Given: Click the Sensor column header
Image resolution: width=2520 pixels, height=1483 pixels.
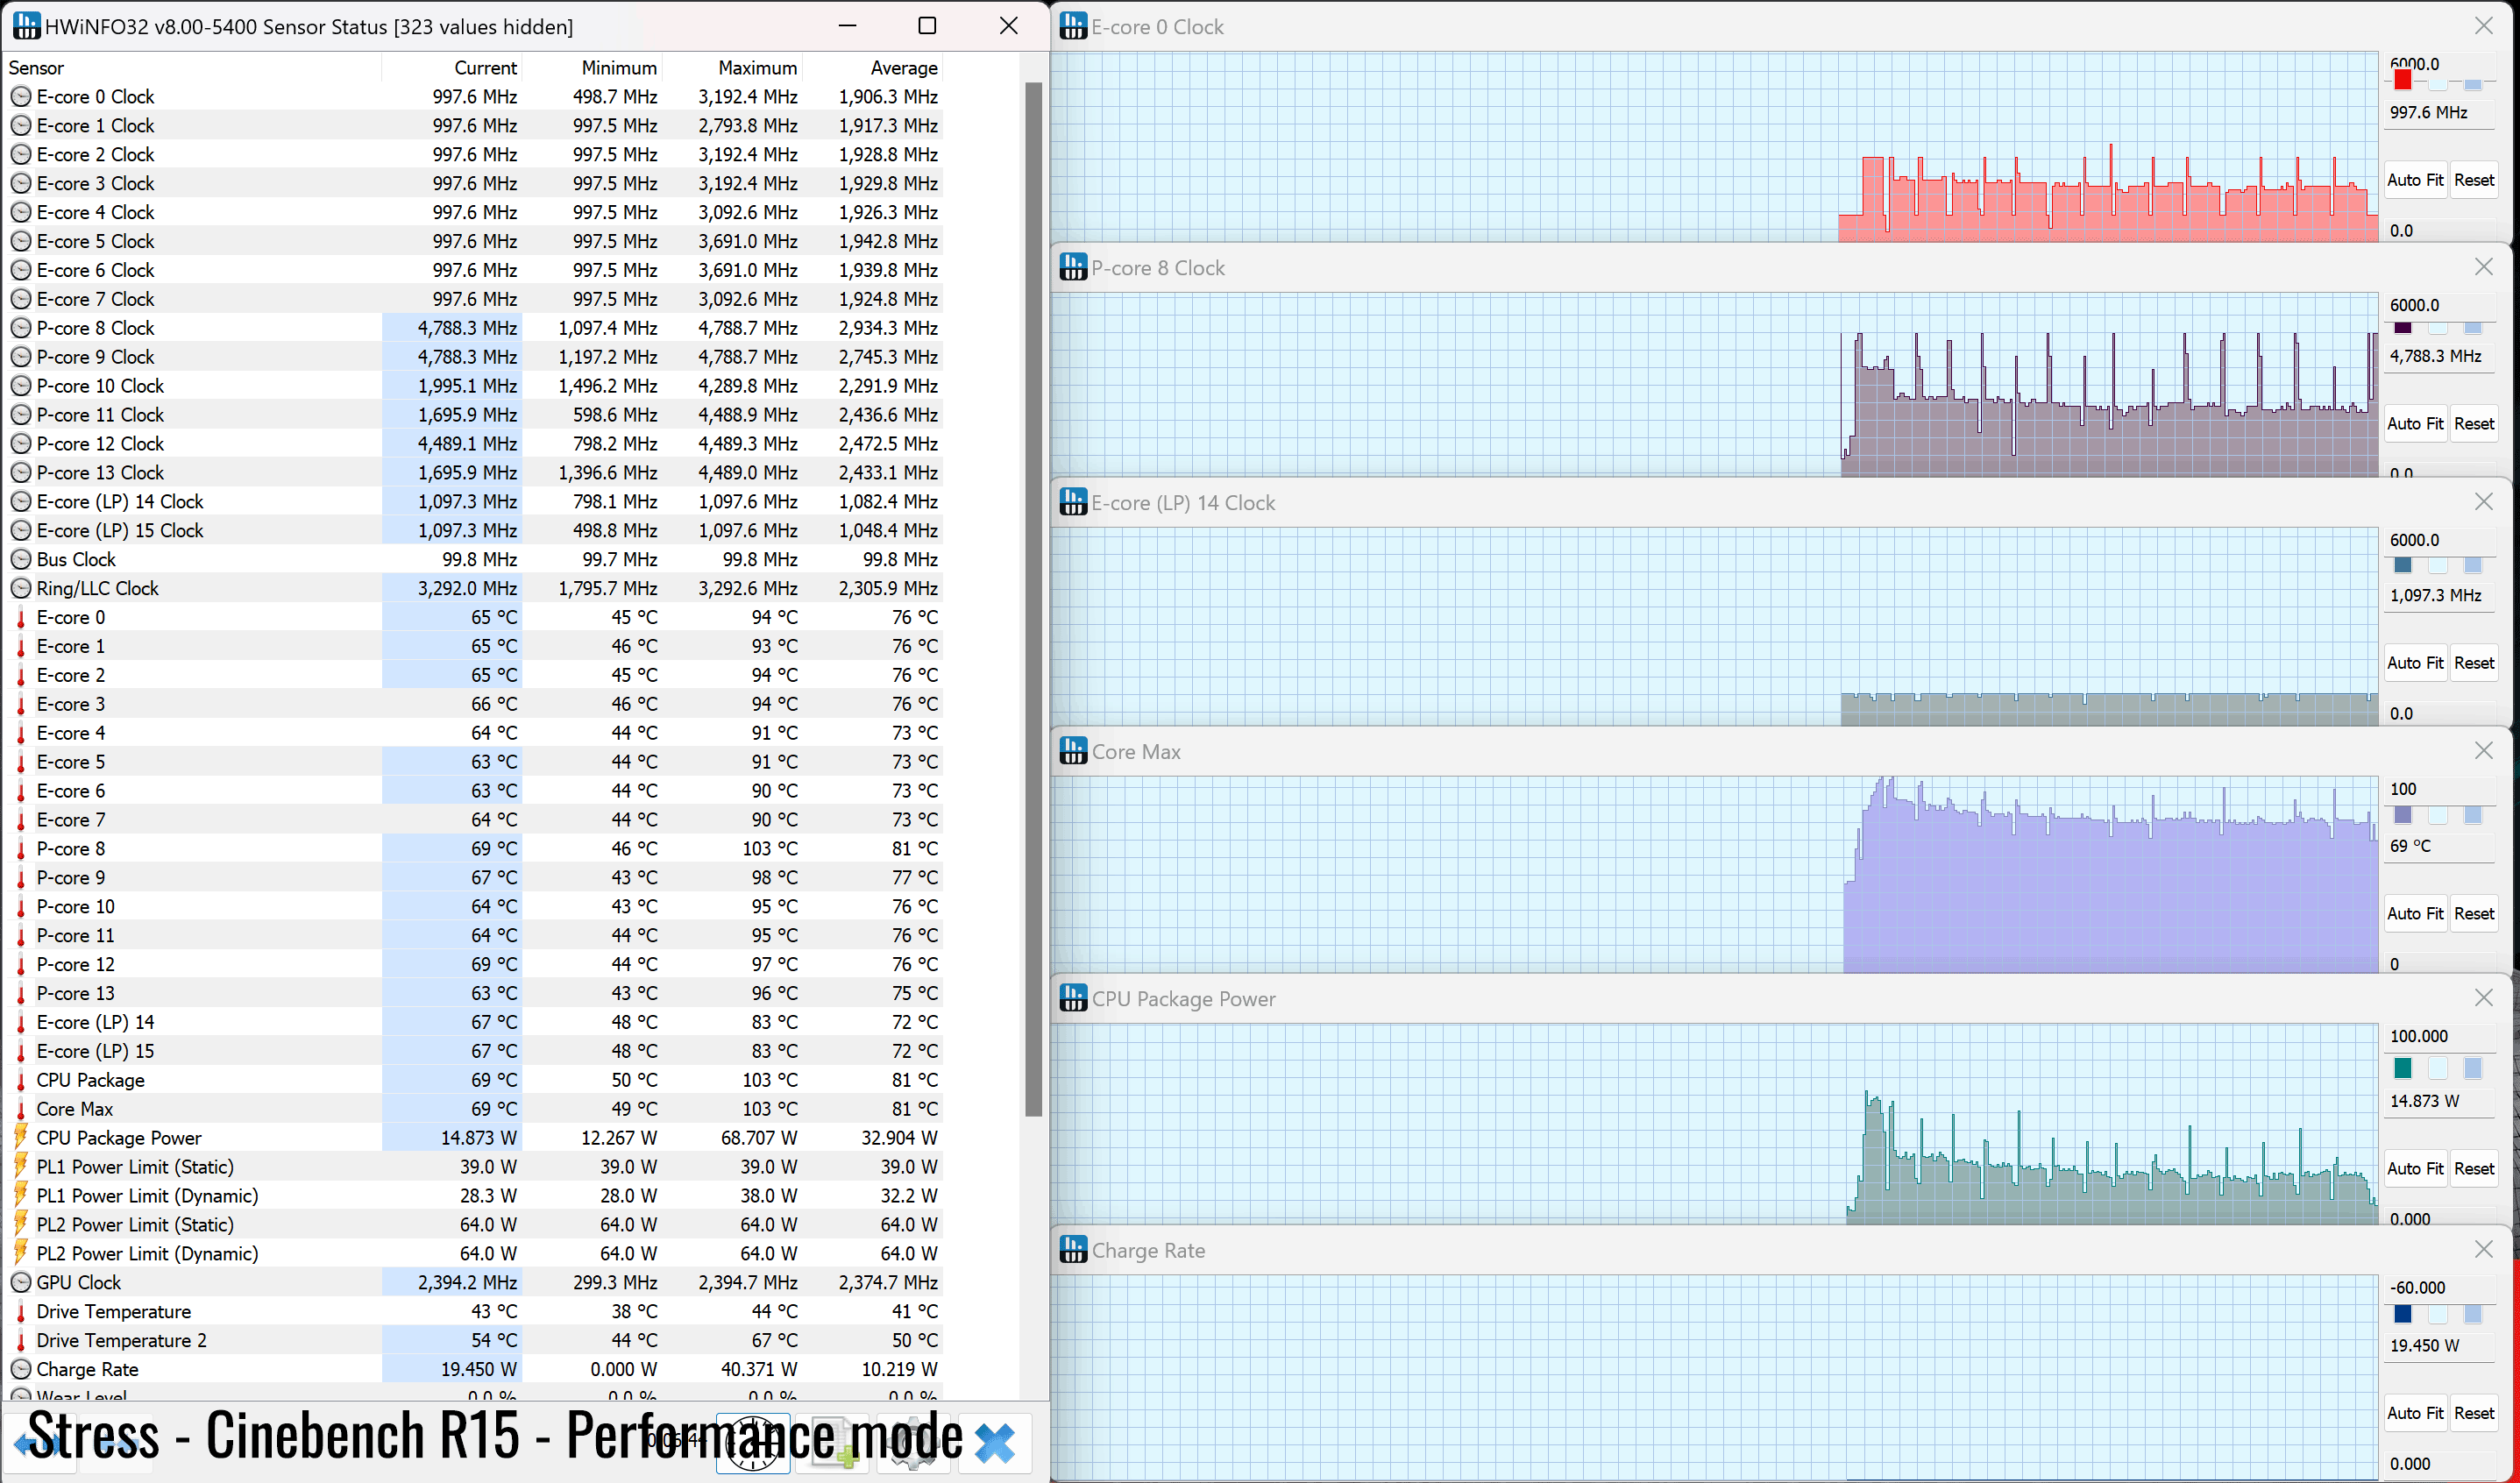Looking at the screenshot, I should click(x=193, y=67).
